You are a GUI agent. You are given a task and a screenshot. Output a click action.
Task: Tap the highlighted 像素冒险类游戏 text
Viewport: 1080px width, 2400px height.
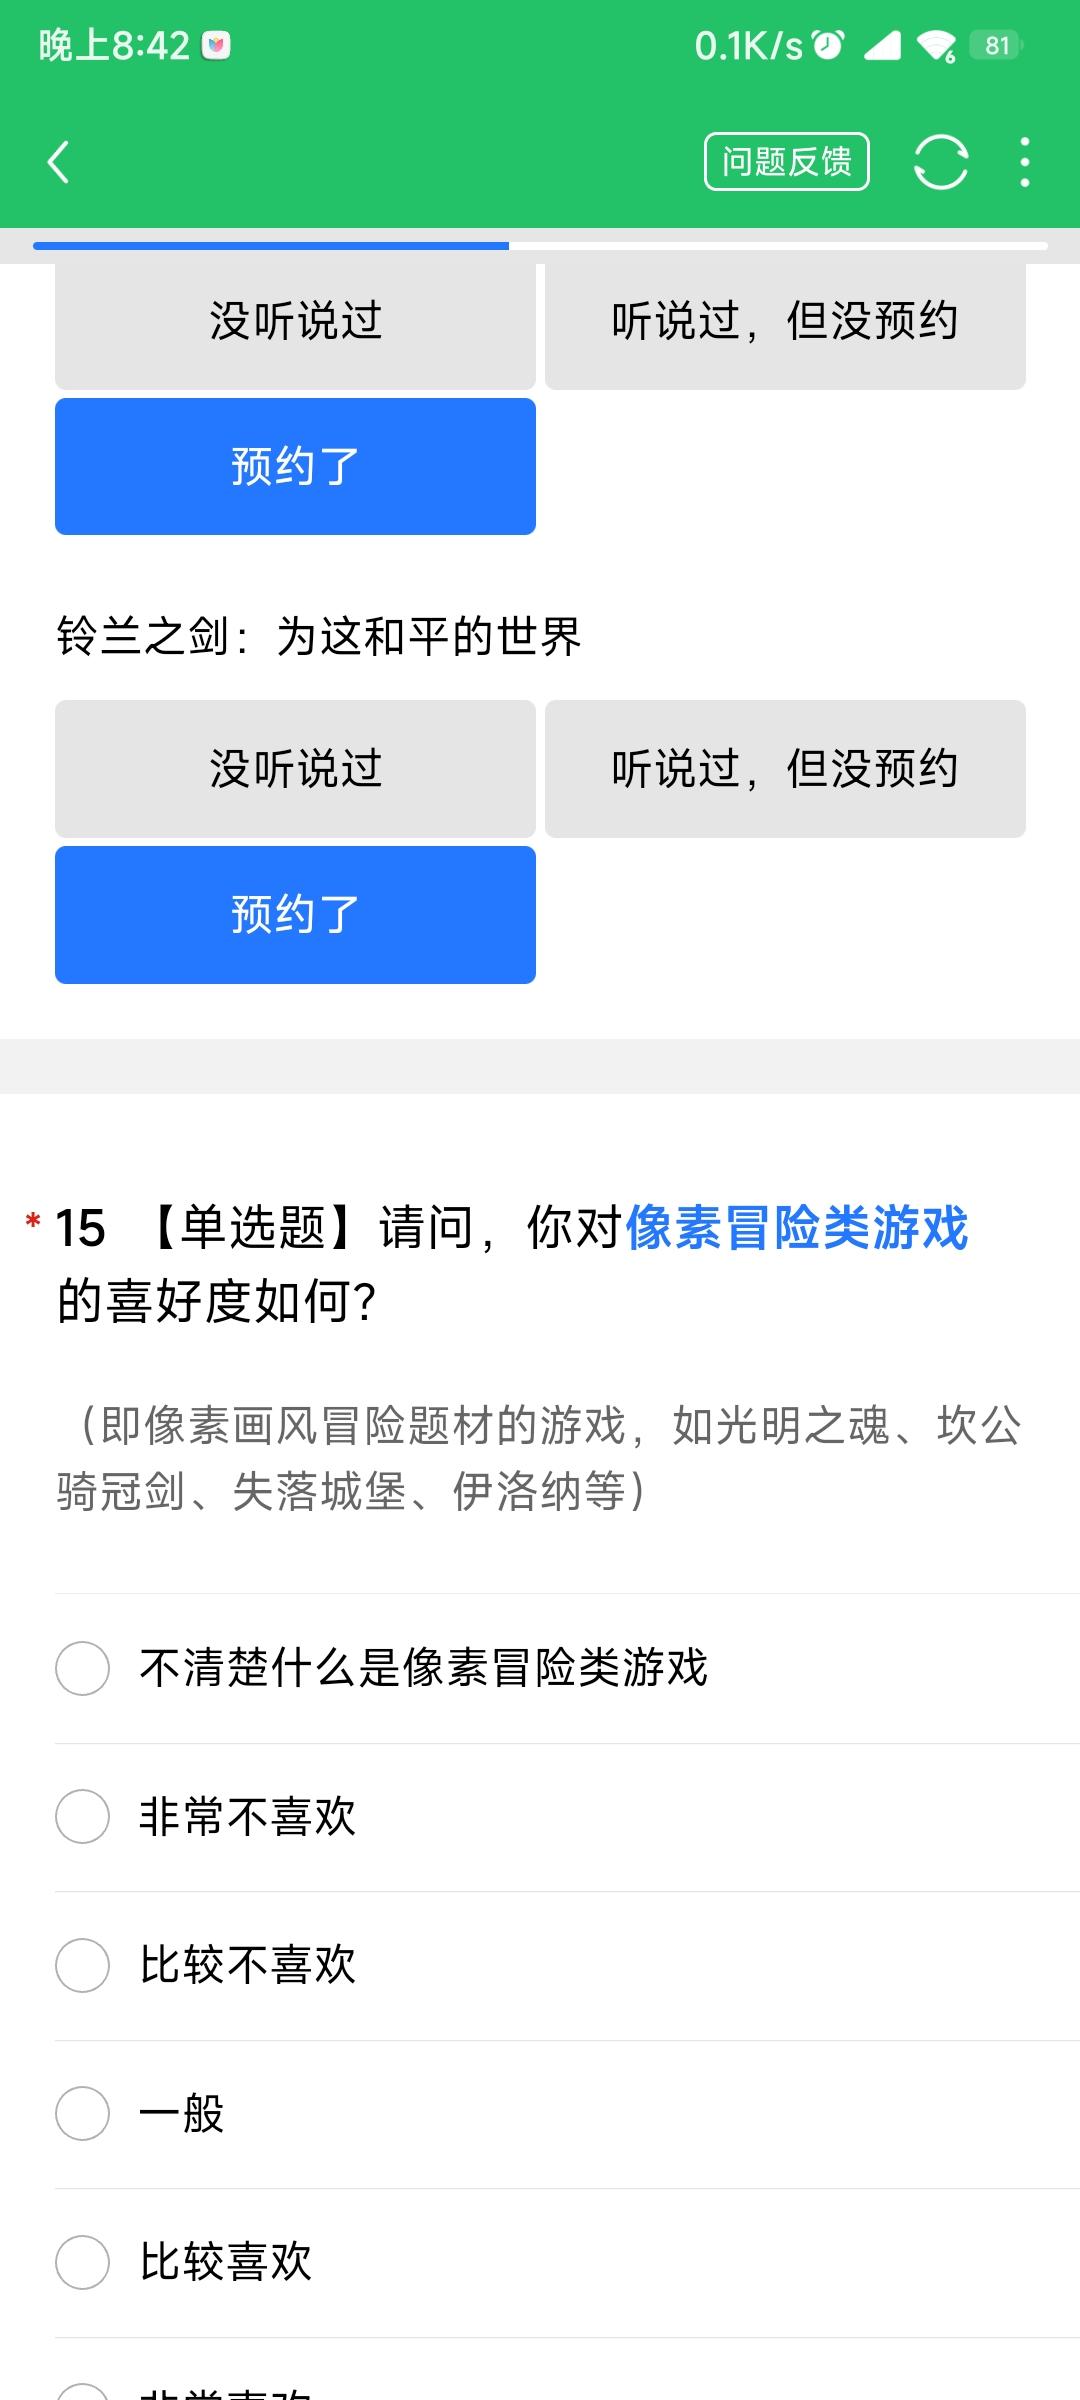click(x=797, y=1227)
